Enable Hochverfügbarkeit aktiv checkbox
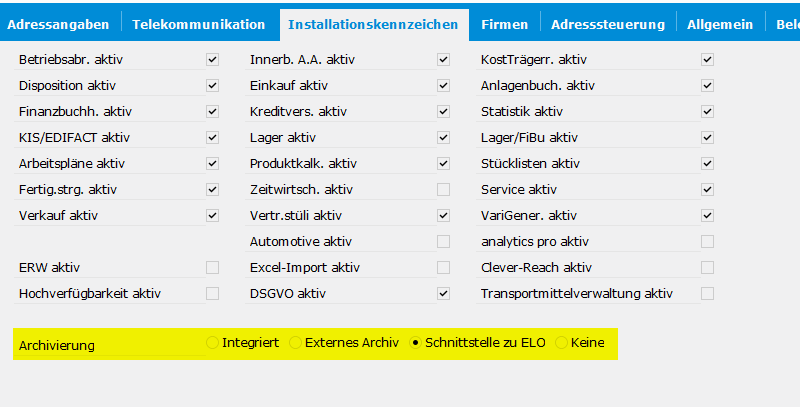The width and height of the screenshot is (800, 407). pyautogui.click(x=213, y=294)
